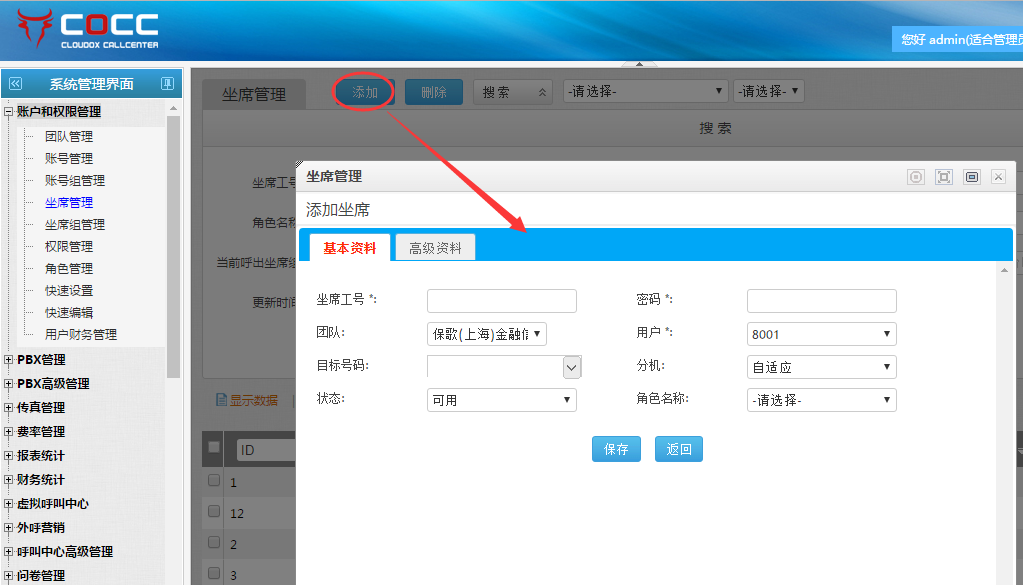Collapse the sidebar using the double-arrow icon

point(15,84)
